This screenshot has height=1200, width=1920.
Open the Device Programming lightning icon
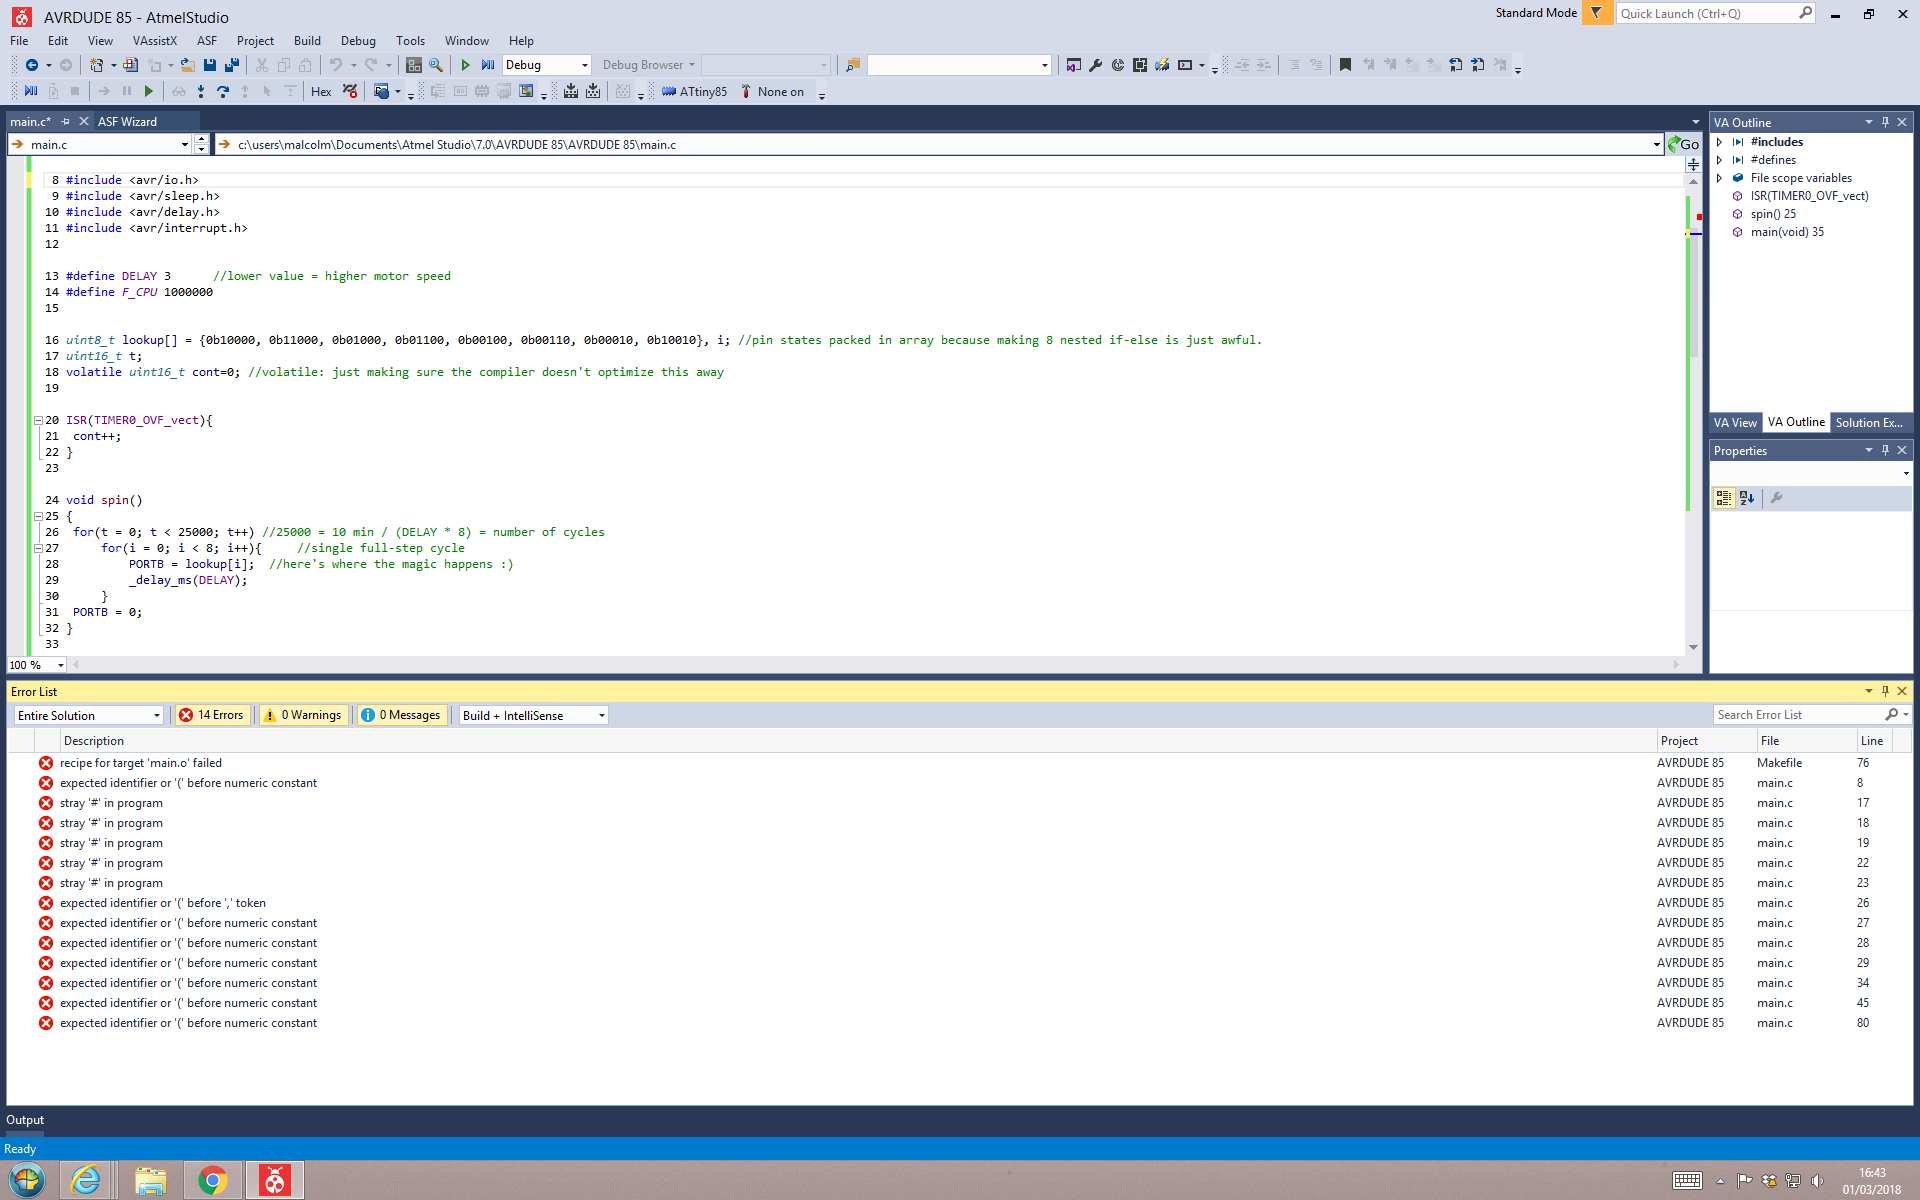pos(1161,65)
